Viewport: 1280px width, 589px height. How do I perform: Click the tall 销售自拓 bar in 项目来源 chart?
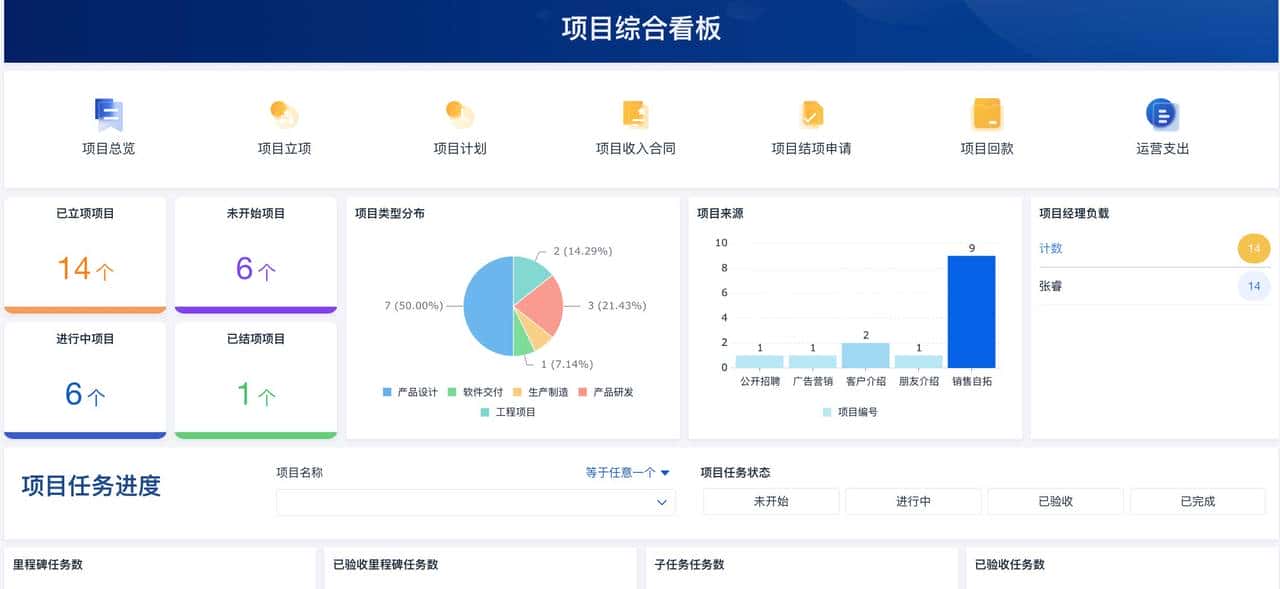[x=970, y=310]
